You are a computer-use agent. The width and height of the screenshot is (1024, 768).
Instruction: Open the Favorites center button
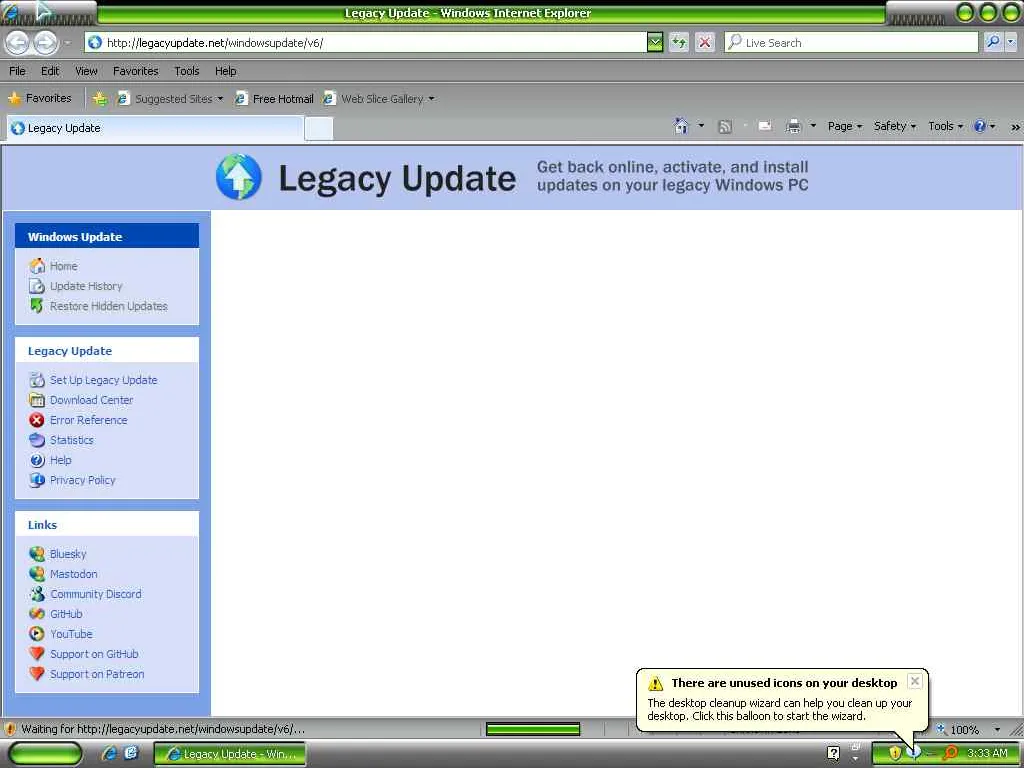click(40, 98)
